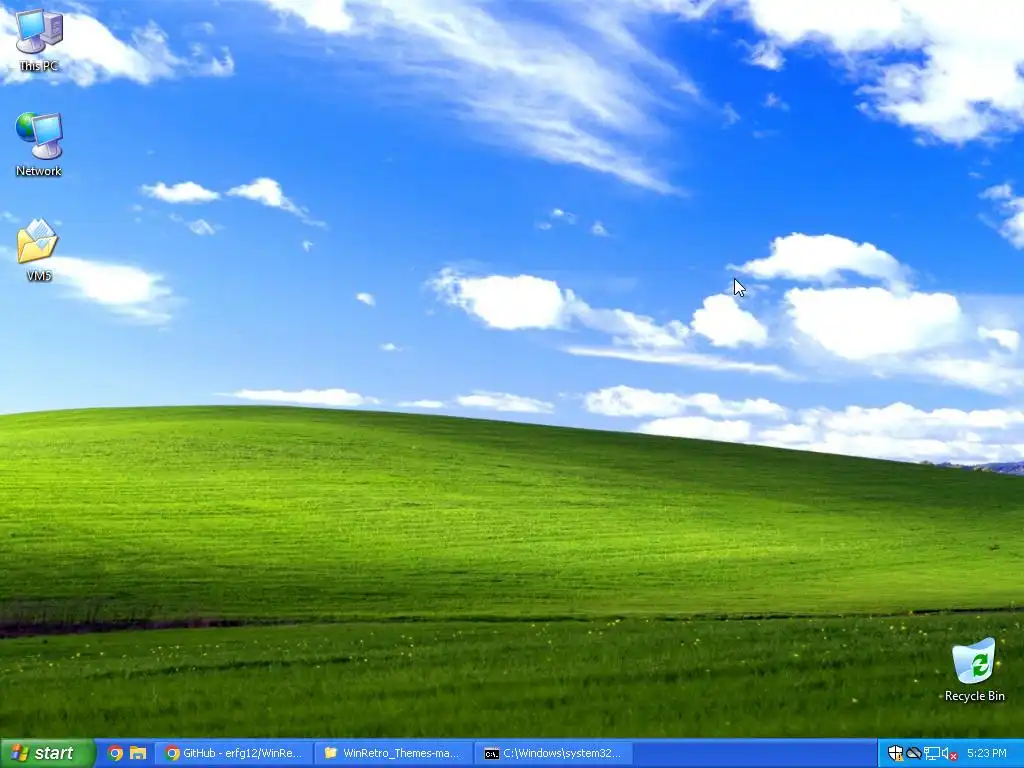This screenshot has height=768, width=1024.
Task: Select the Recycle Bin icon
Action: pyautogui.click(x=974, y=670)
